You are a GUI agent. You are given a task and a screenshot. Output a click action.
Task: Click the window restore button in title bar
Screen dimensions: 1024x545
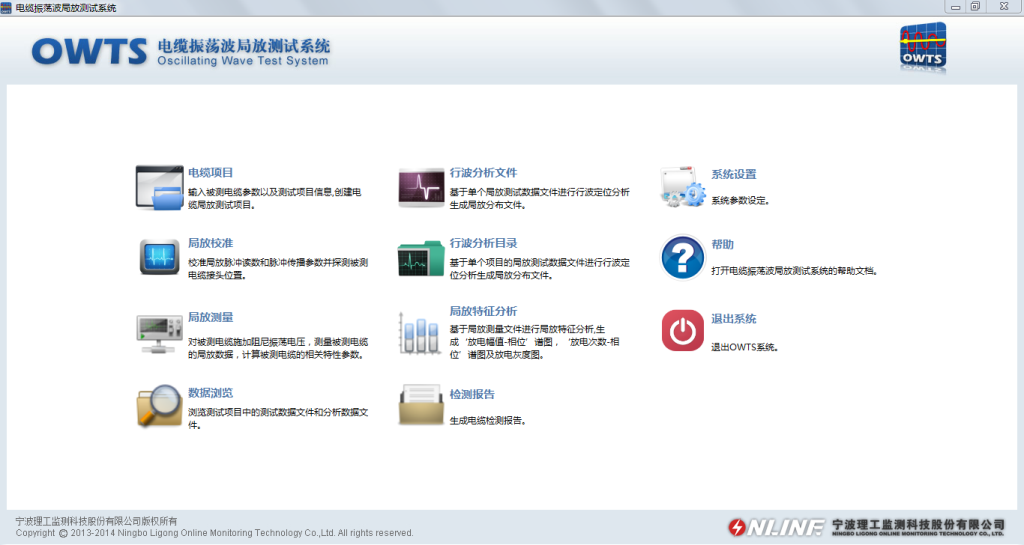tap(975, 7)
